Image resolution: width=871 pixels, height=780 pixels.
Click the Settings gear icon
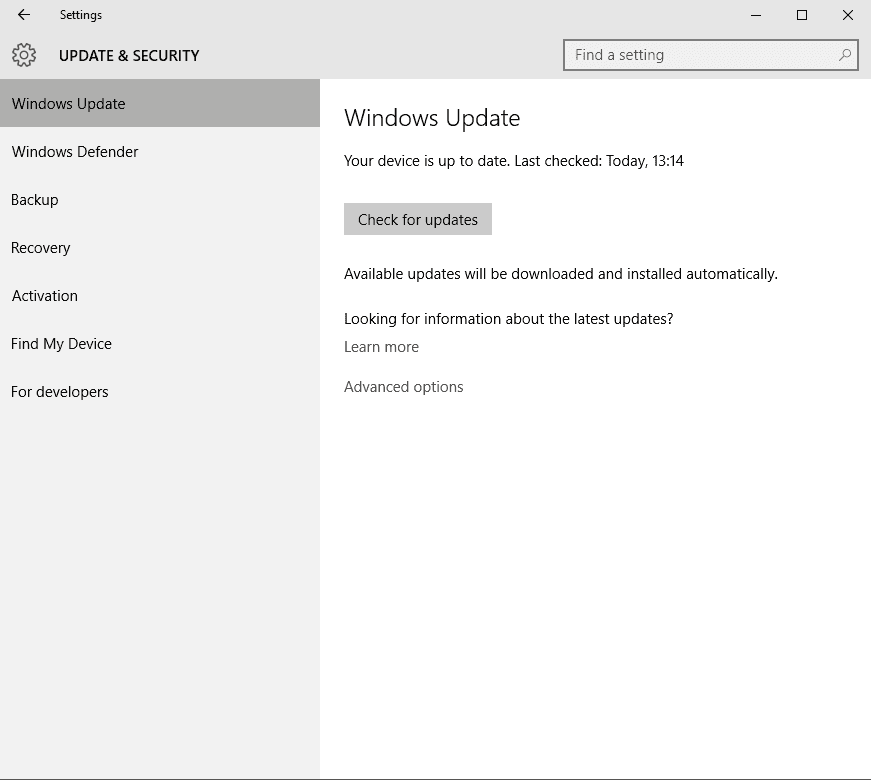24,55
